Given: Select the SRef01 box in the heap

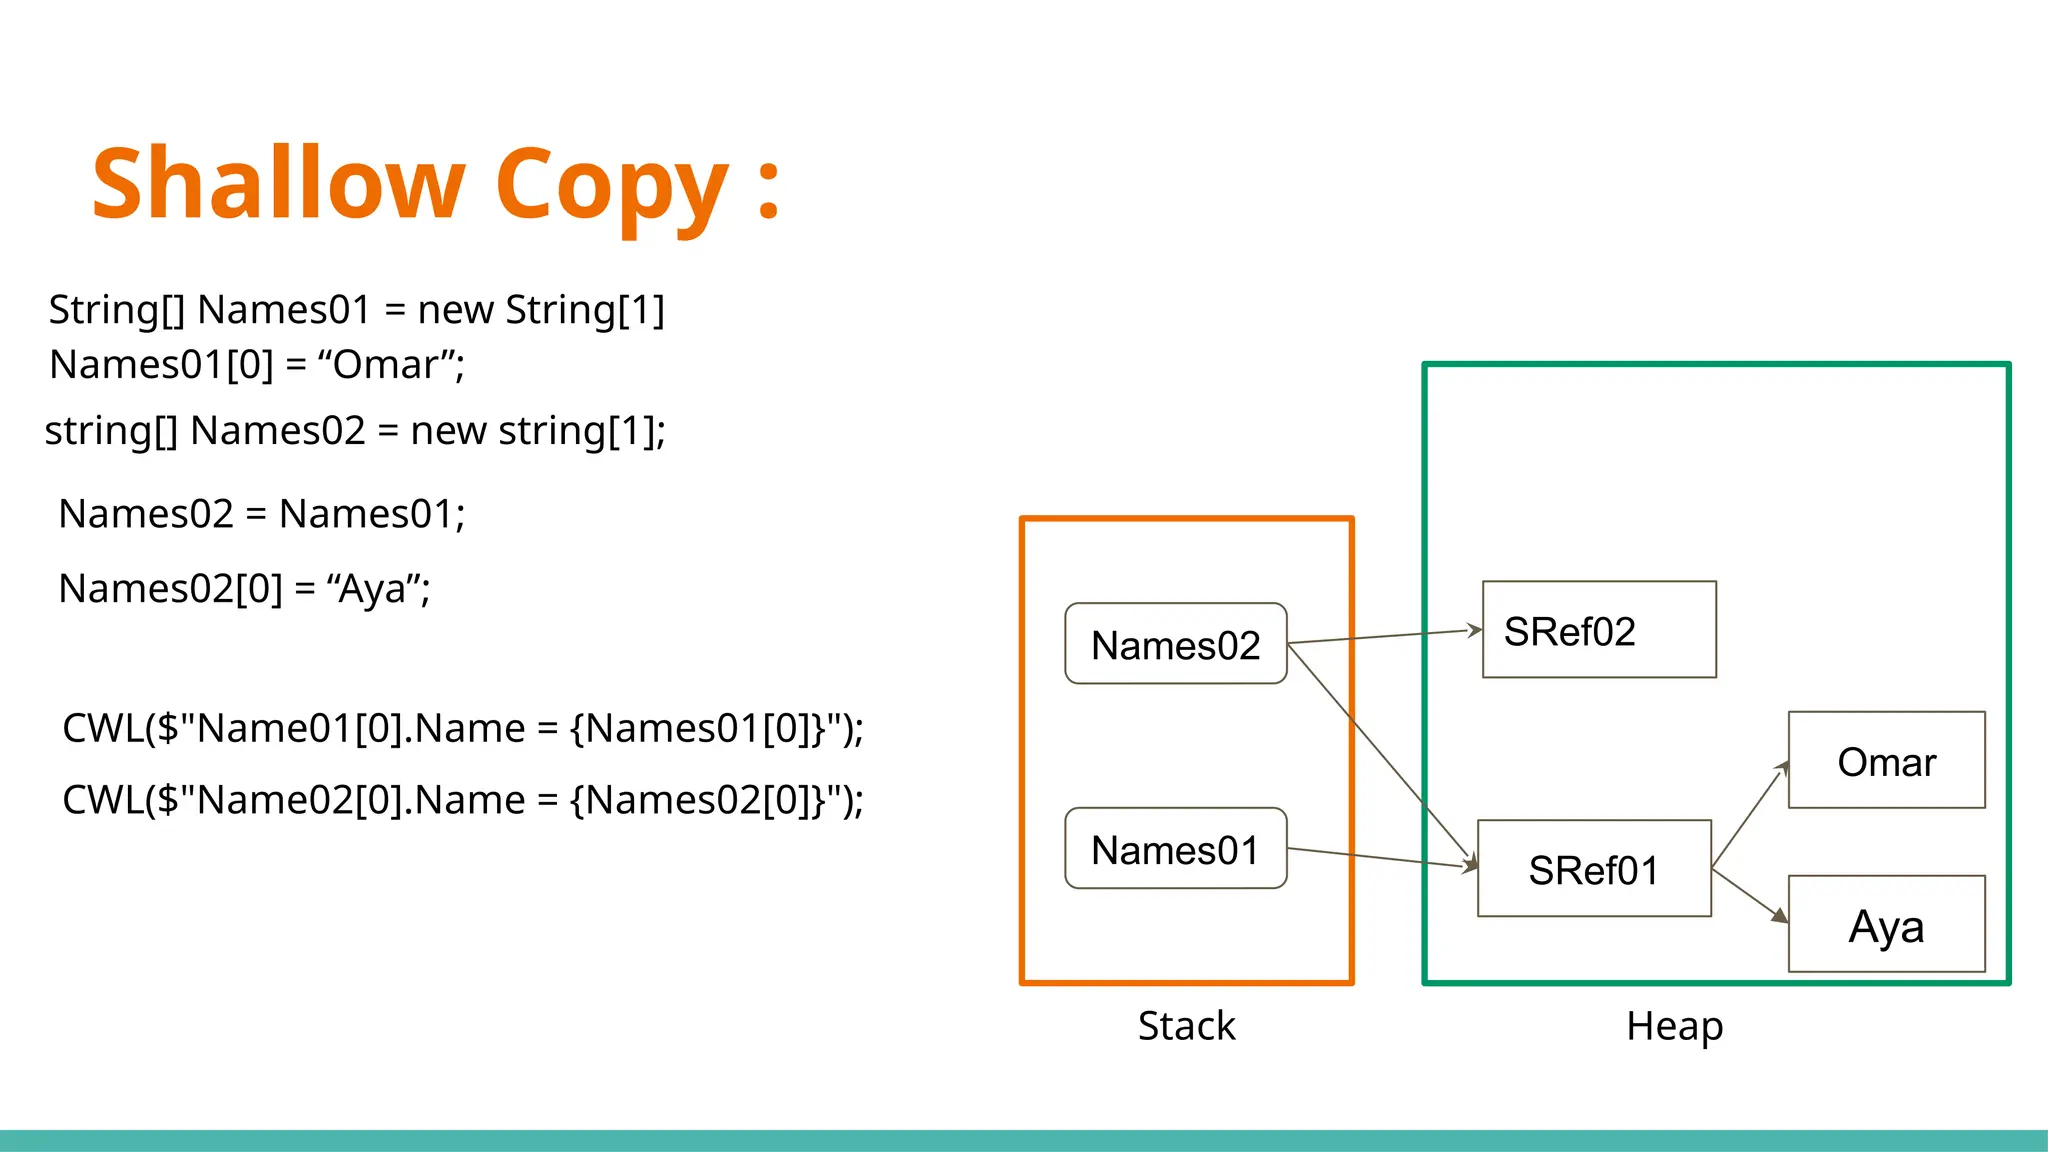Looking at the screenshot, I should point(1594,868).
